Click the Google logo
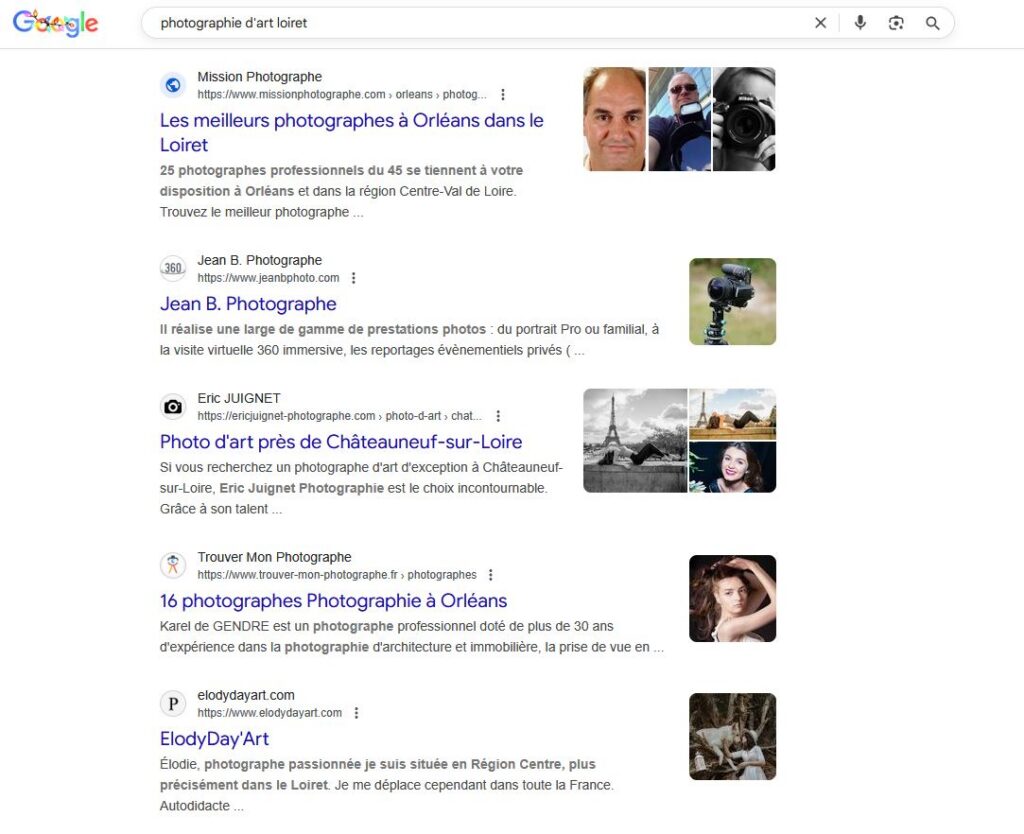The height and width of the screenshot is (834, 1024). pyautogui.click(x=56, y=24)
